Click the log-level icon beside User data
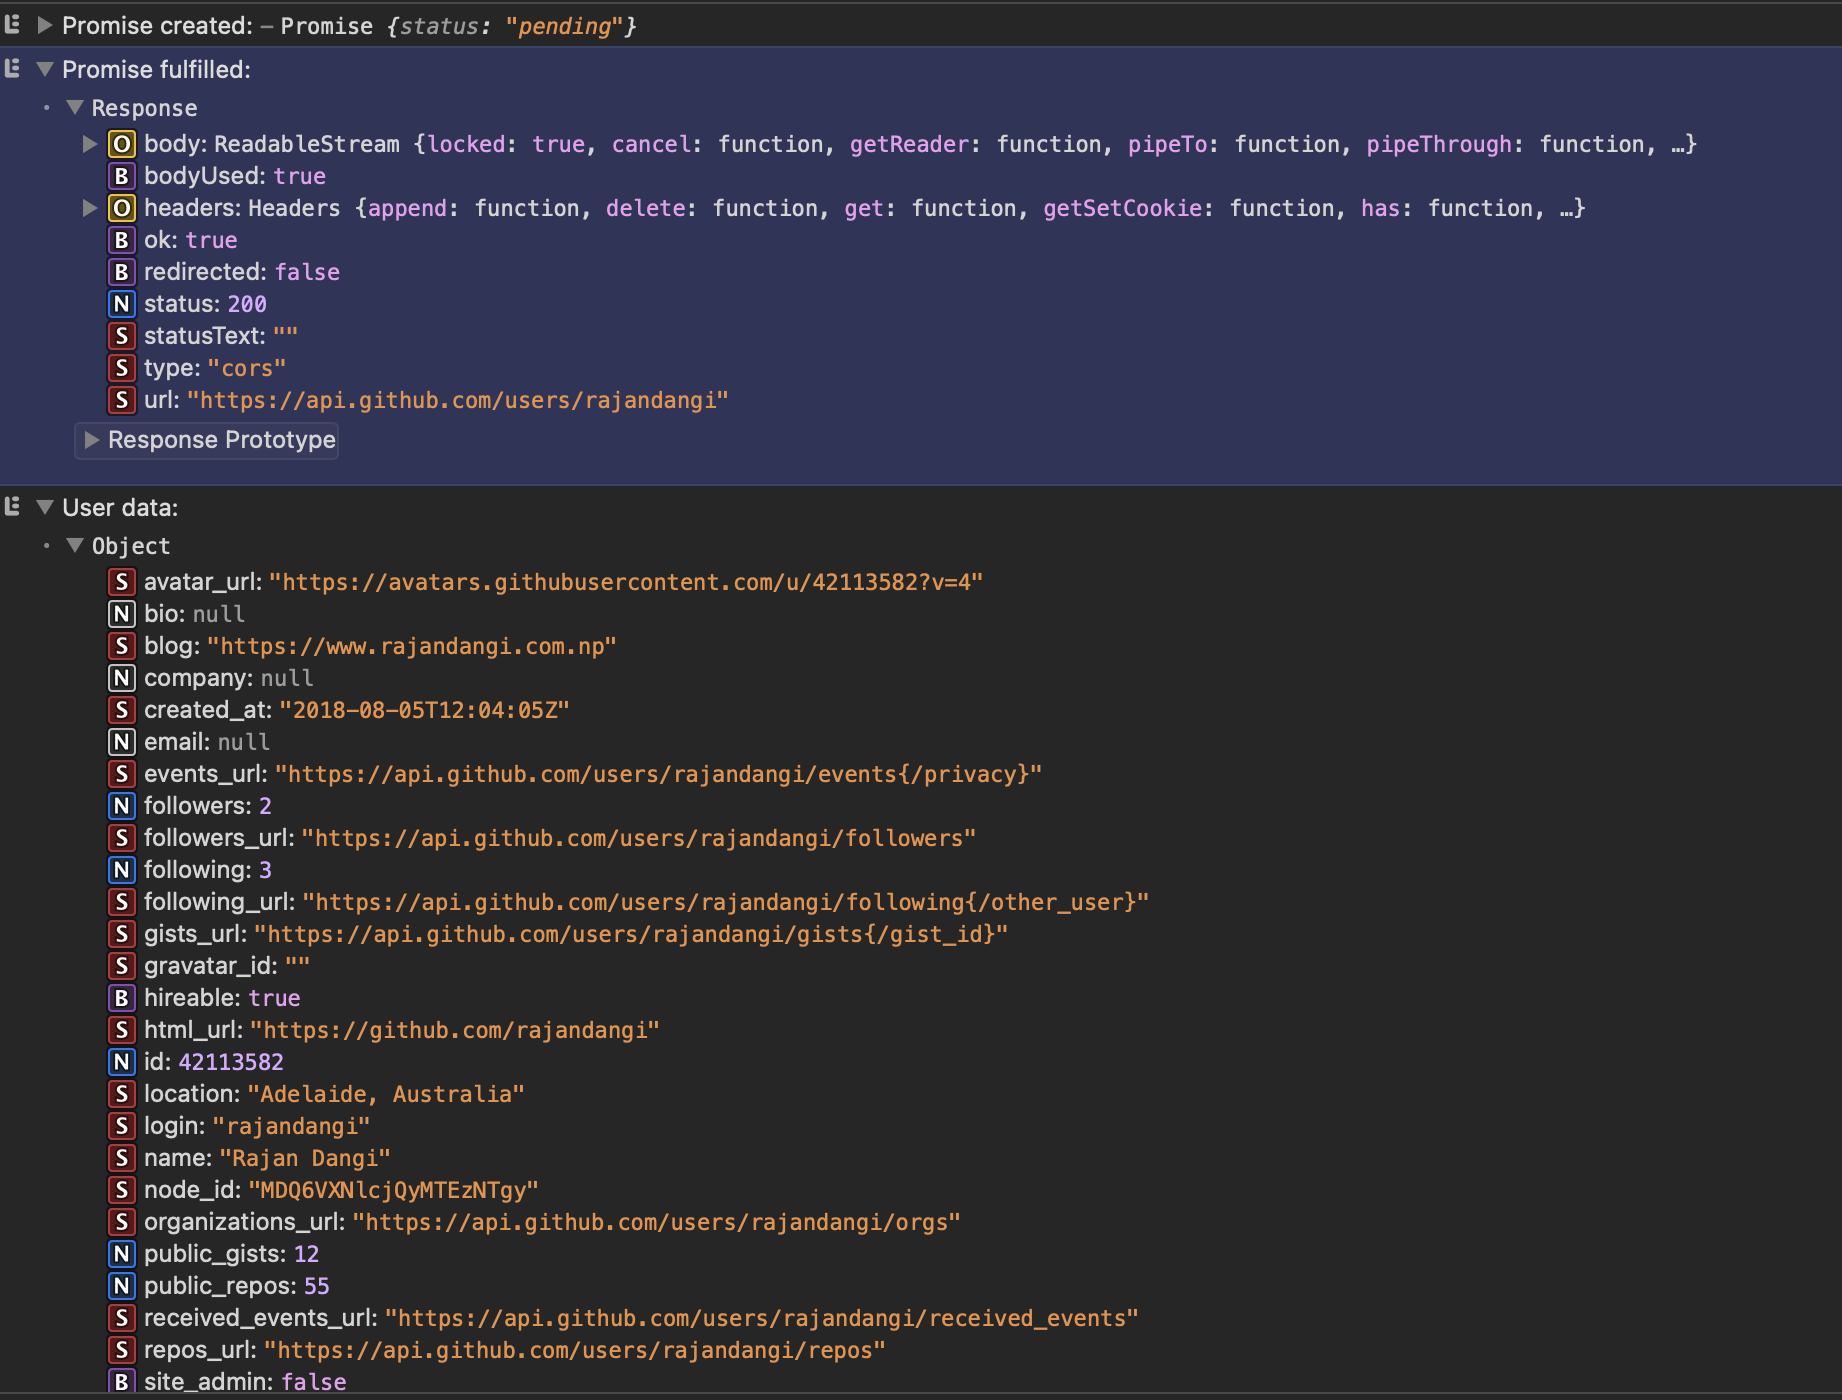Viewport: 1842px width, 1400px height. (x=13, y=507)
